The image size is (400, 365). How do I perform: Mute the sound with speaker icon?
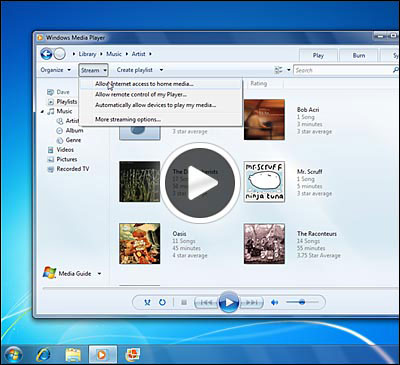click(x=275, y=303)
